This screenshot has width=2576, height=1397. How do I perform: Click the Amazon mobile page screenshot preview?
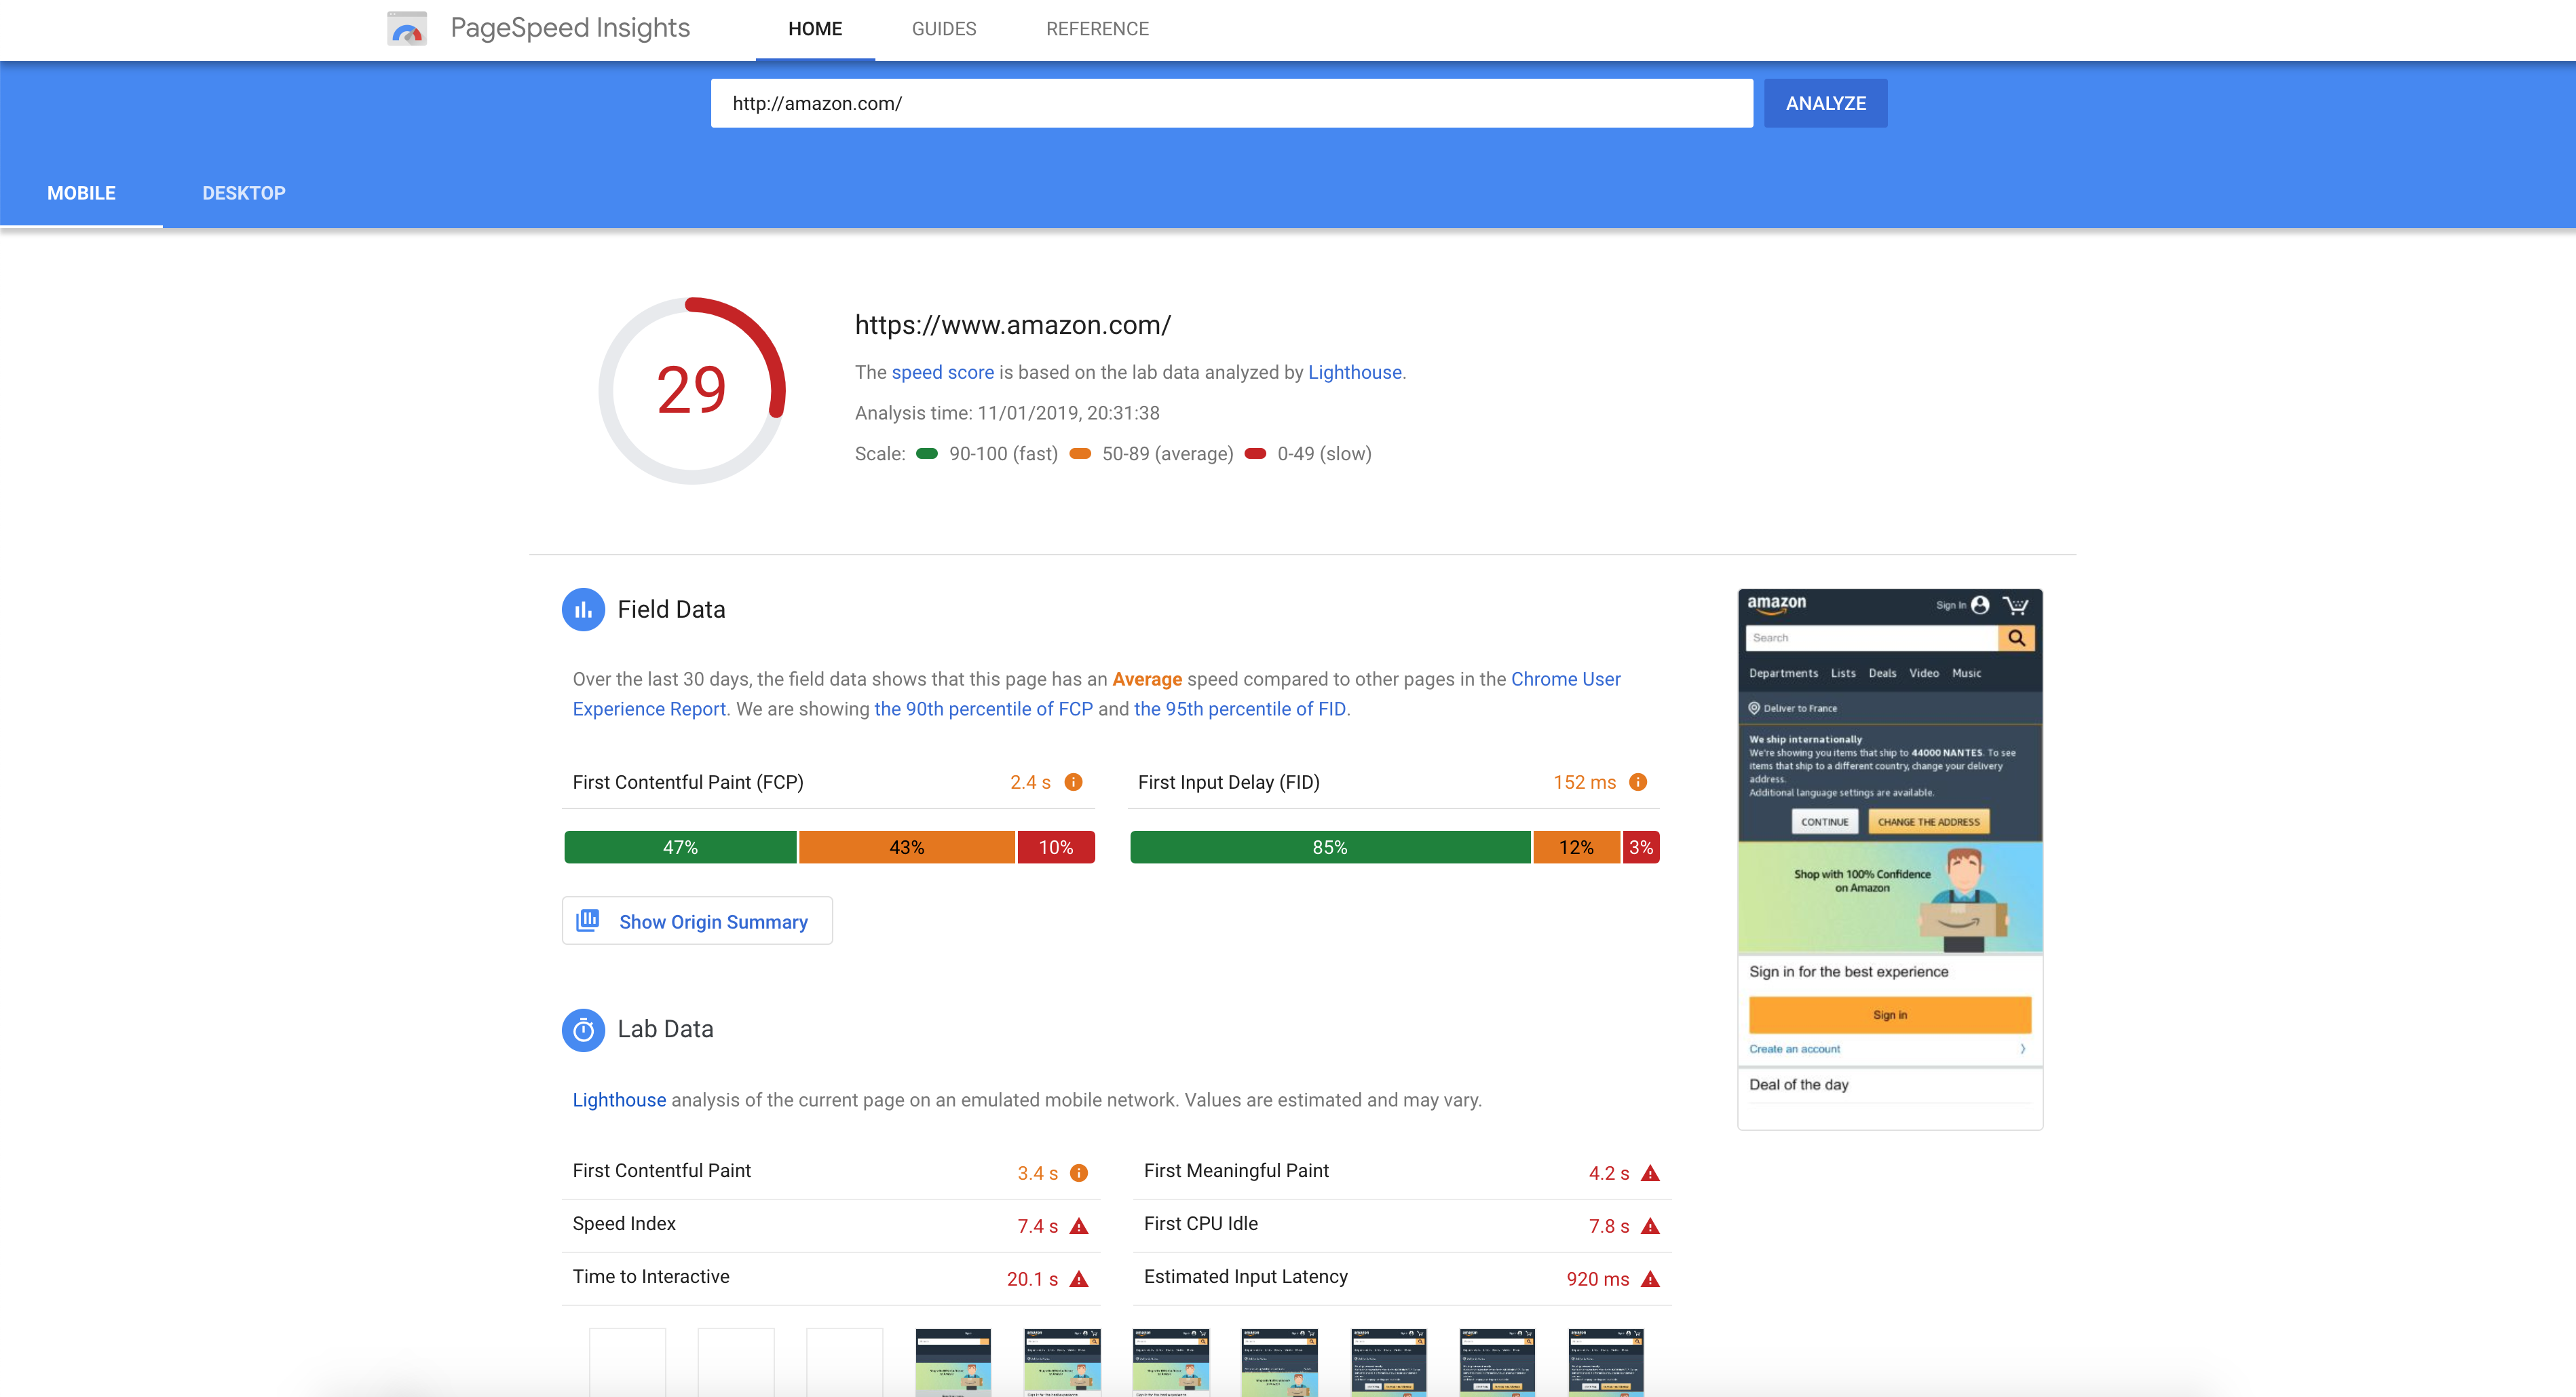click(1890, 859)
